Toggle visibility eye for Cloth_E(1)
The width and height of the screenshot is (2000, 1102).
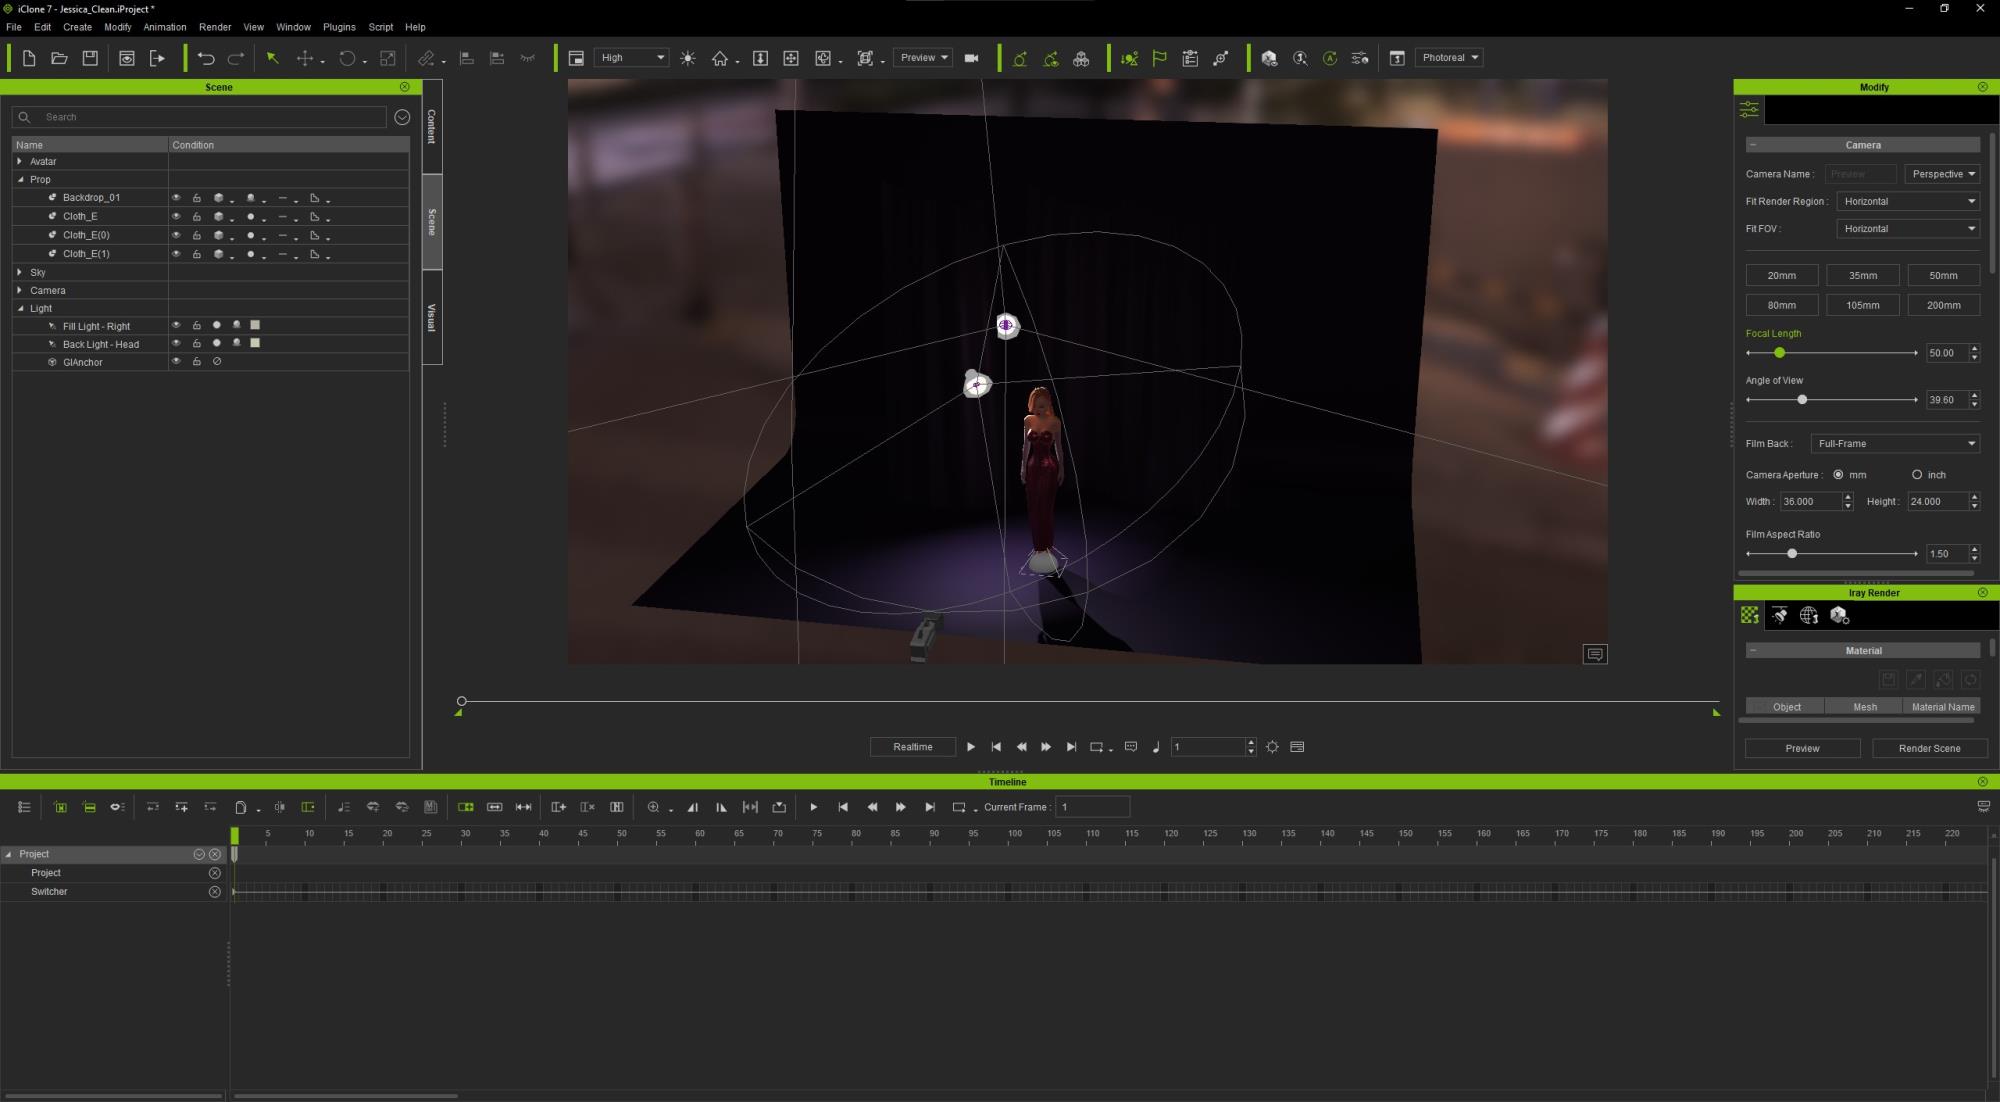(176, 254)
